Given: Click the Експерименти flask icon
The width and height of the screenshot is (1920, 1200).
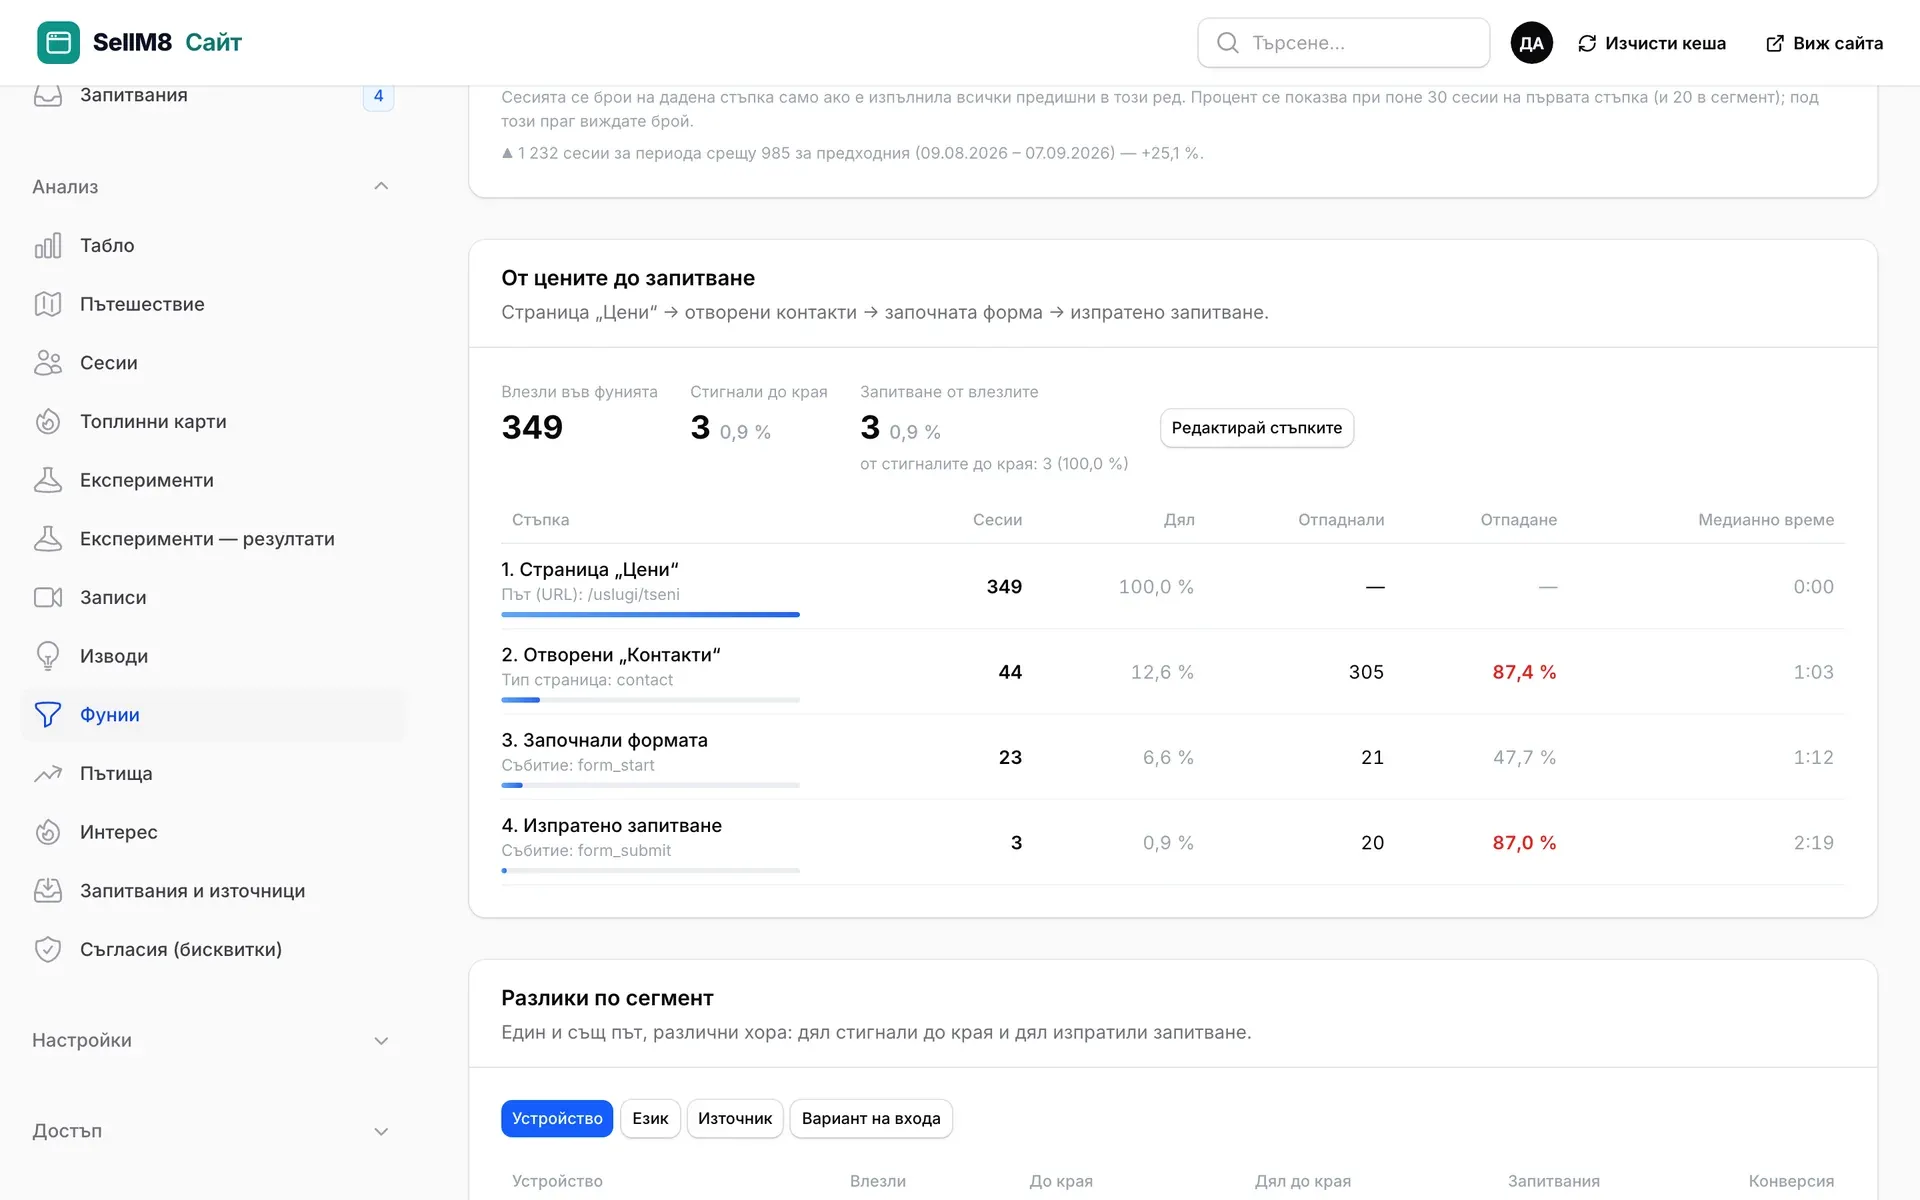Looking at the screenshot, I should click(48, 480).
